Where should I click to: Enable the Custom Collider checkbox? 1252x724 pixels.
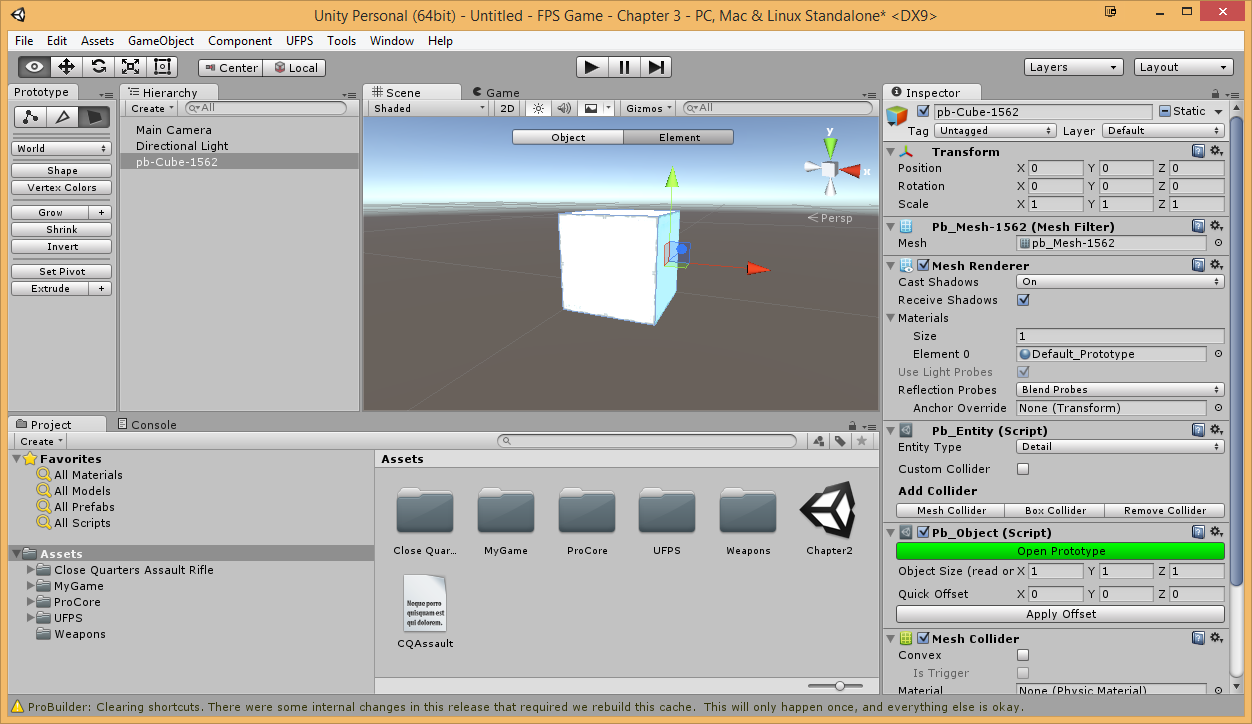[1023, 469]
